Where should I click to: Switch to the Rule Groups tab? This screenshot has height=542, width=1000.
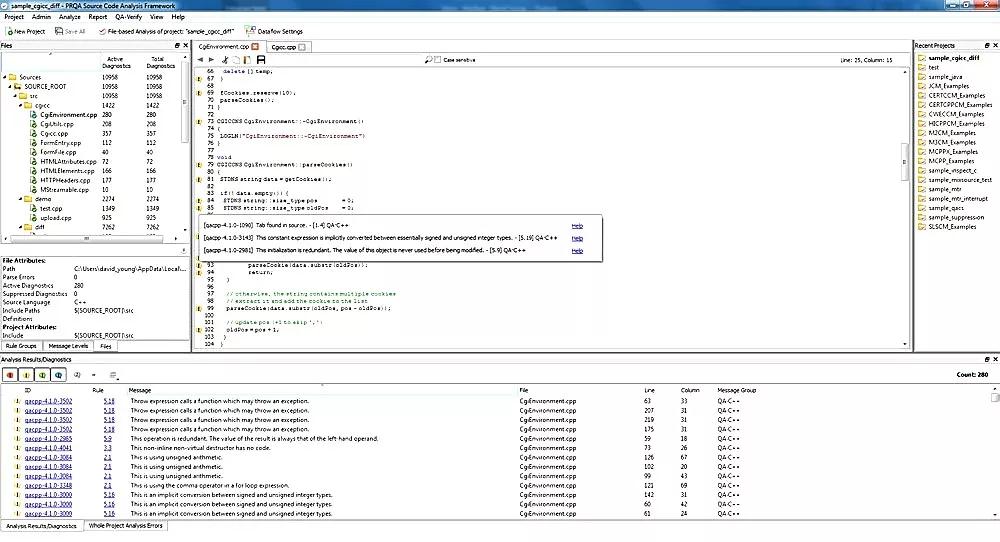pyautogui.click(x=21, y=346)
